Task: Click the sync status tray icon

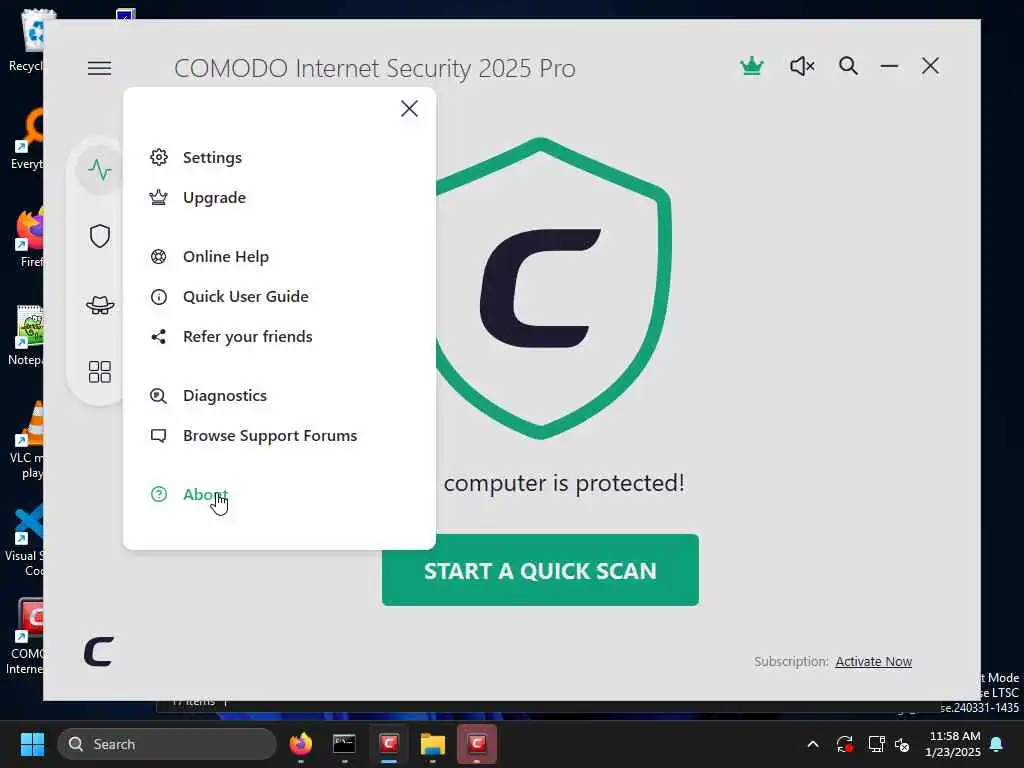Action: click(x=844, y=744)
